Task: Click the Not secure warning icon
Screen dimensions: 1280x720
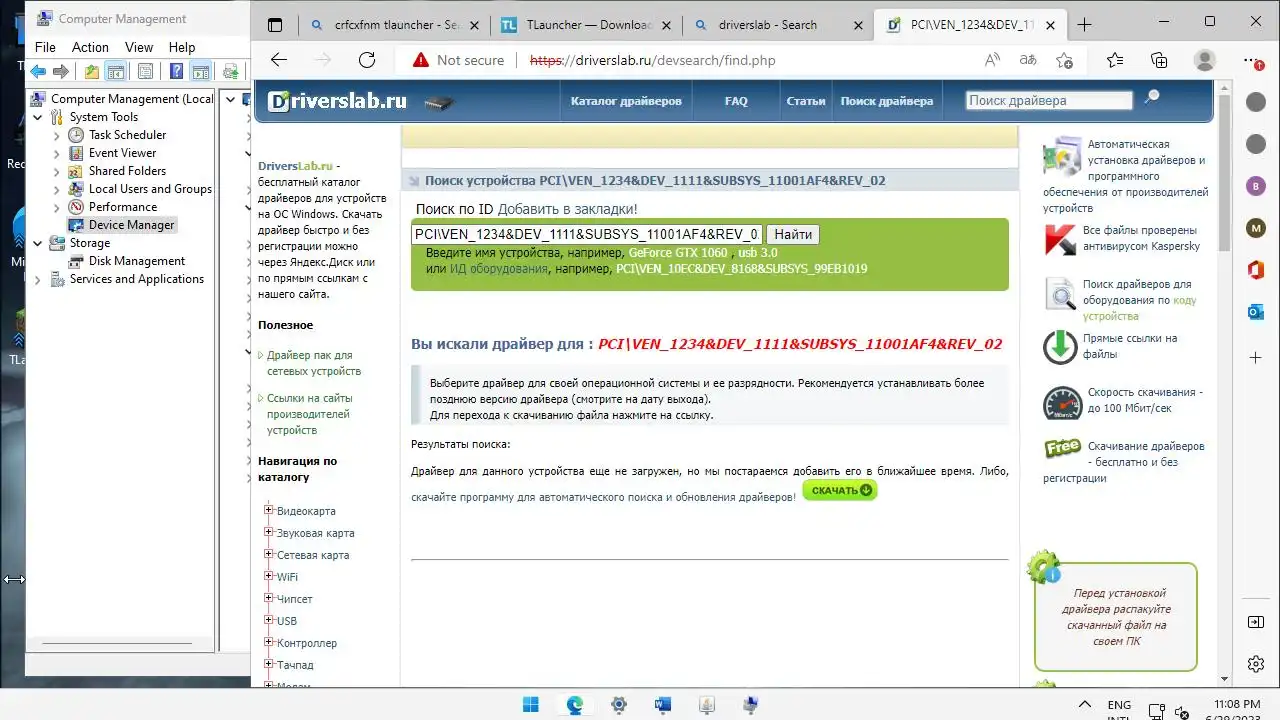Action: (421, 60)
